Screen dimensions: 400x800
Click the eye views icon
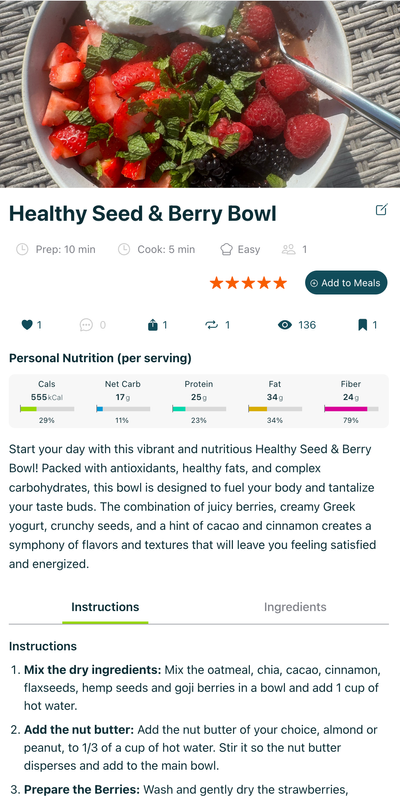click(x=285, y=325)
